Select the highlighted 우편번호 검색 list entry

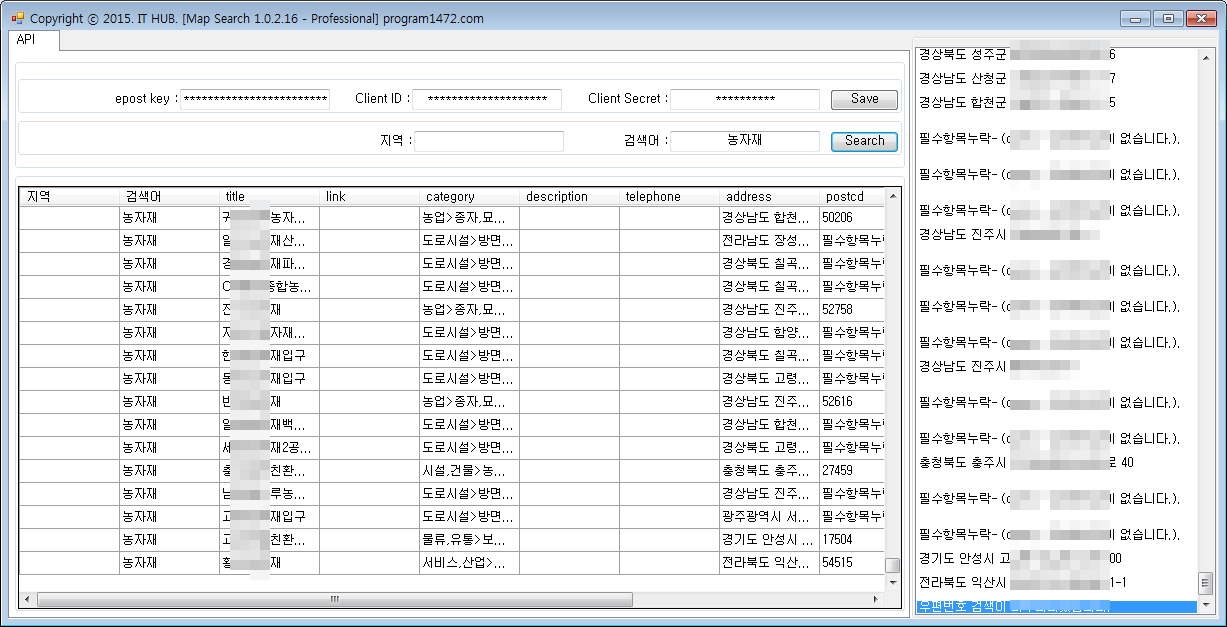pos(1055,606)
